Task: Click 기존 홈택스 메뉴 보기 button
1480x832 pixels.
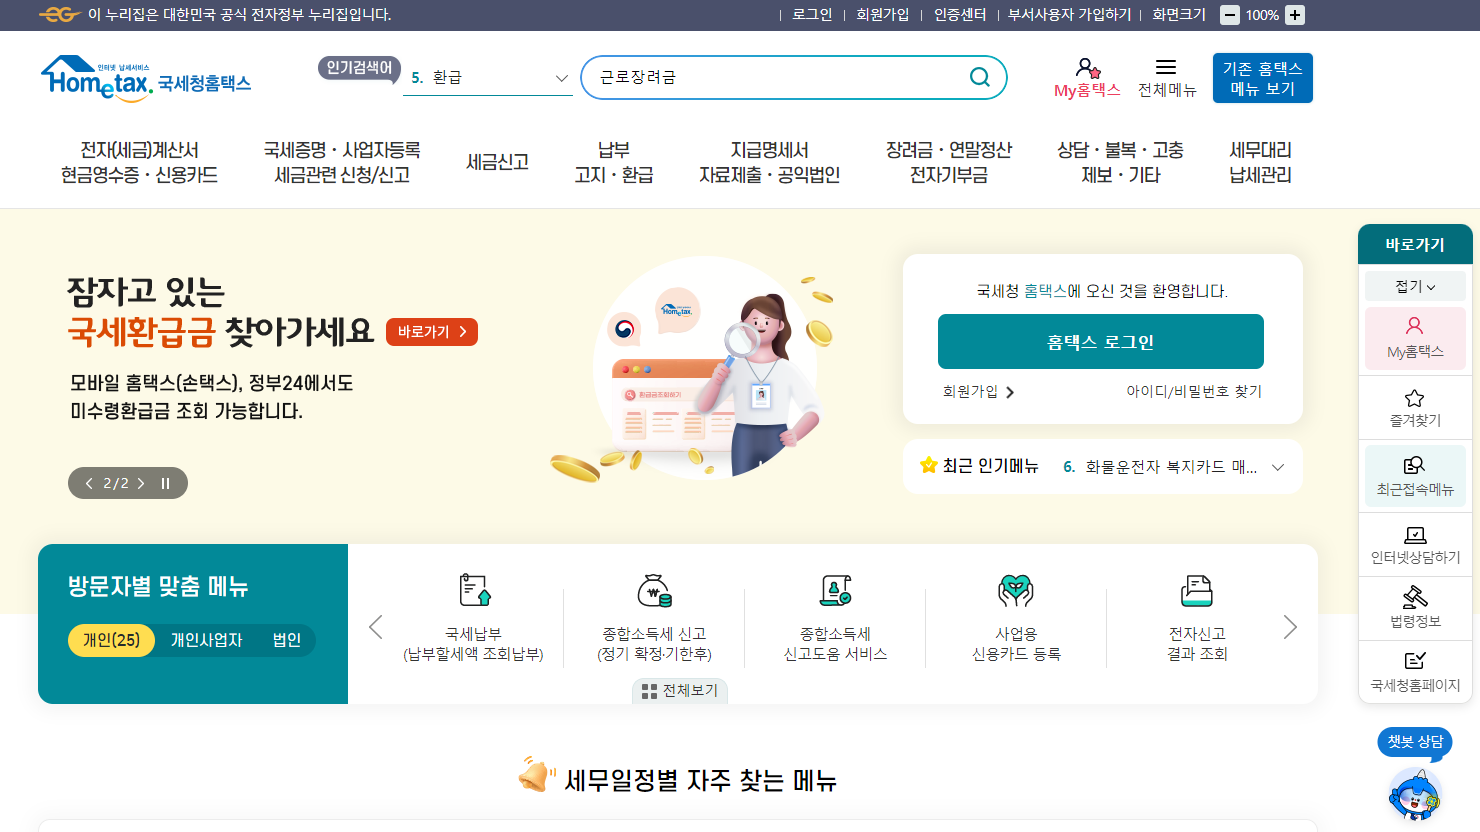Action: [1263, 78]
